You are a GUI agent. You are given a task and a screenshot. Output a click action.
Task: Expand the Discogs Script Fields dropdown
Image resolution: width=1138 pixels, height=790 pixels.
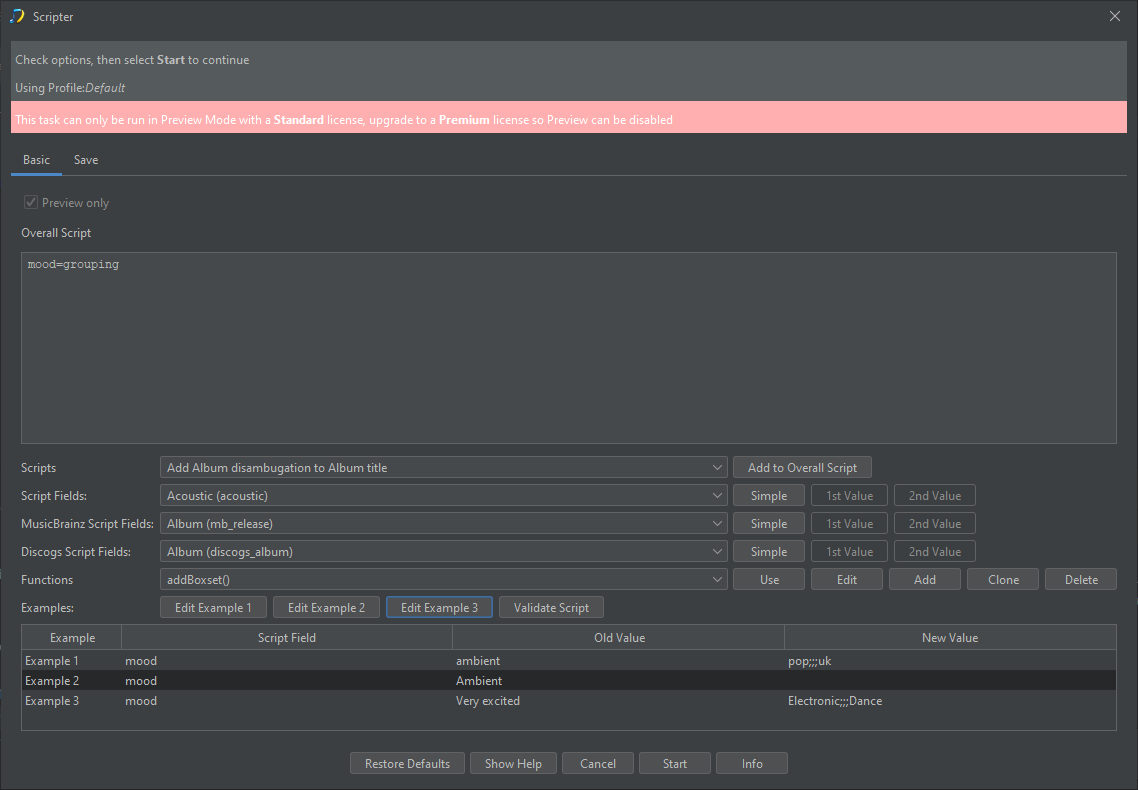click(x=443, y=552)
